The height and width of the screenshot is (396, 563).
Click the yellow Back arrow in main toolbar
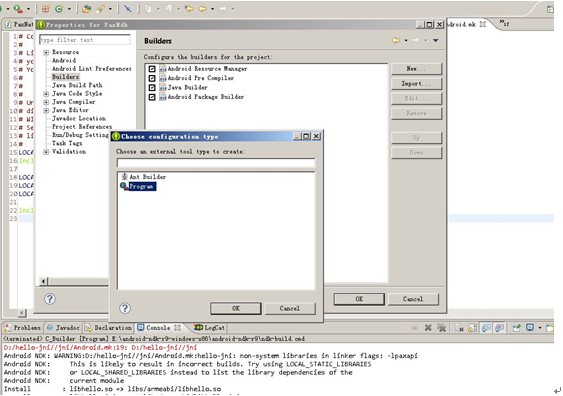tap(203, 9)
